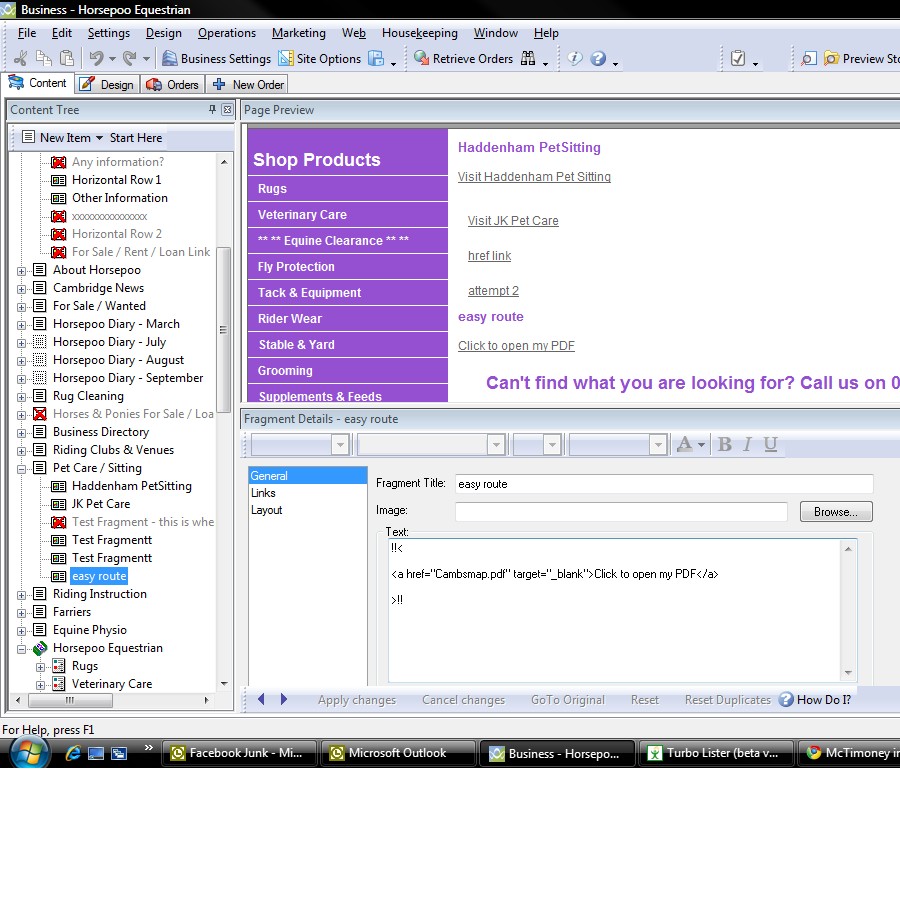Click the Undo arrow icon
Screen dimensions: 900x900
pyautogui.click(x=96, y=59)
